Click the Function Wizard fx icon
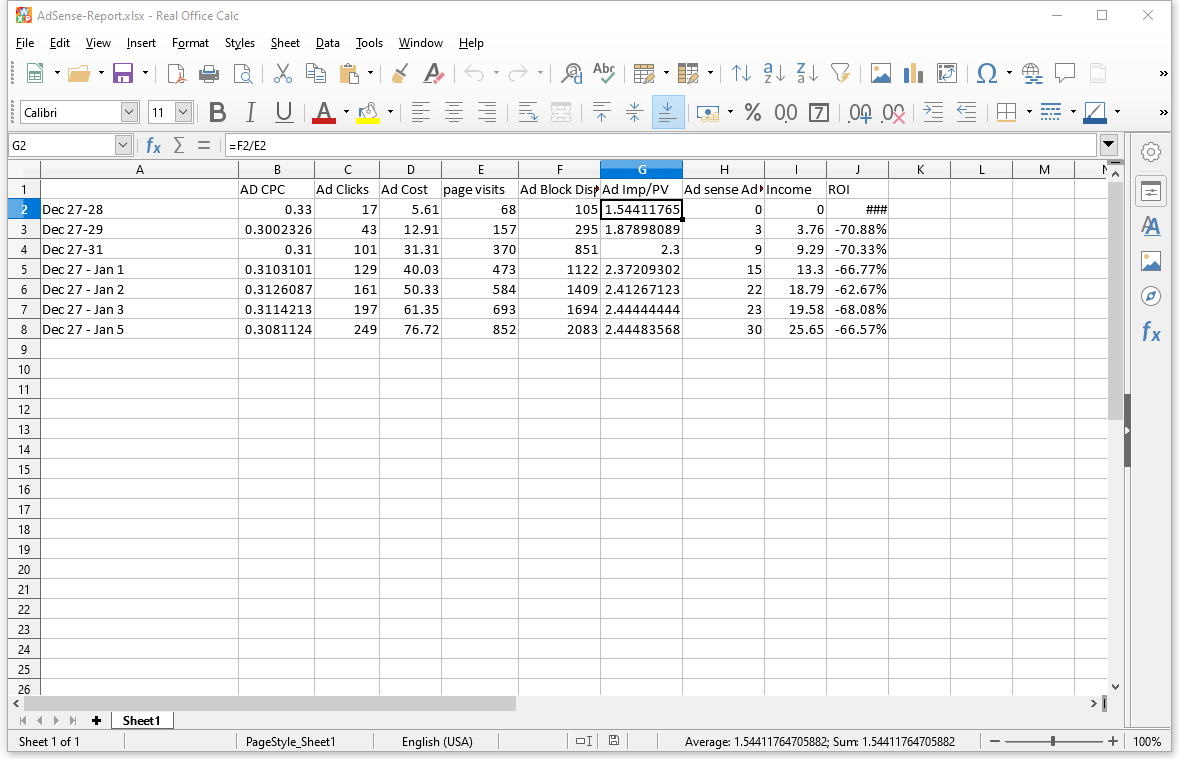 (x=153, y=145)
